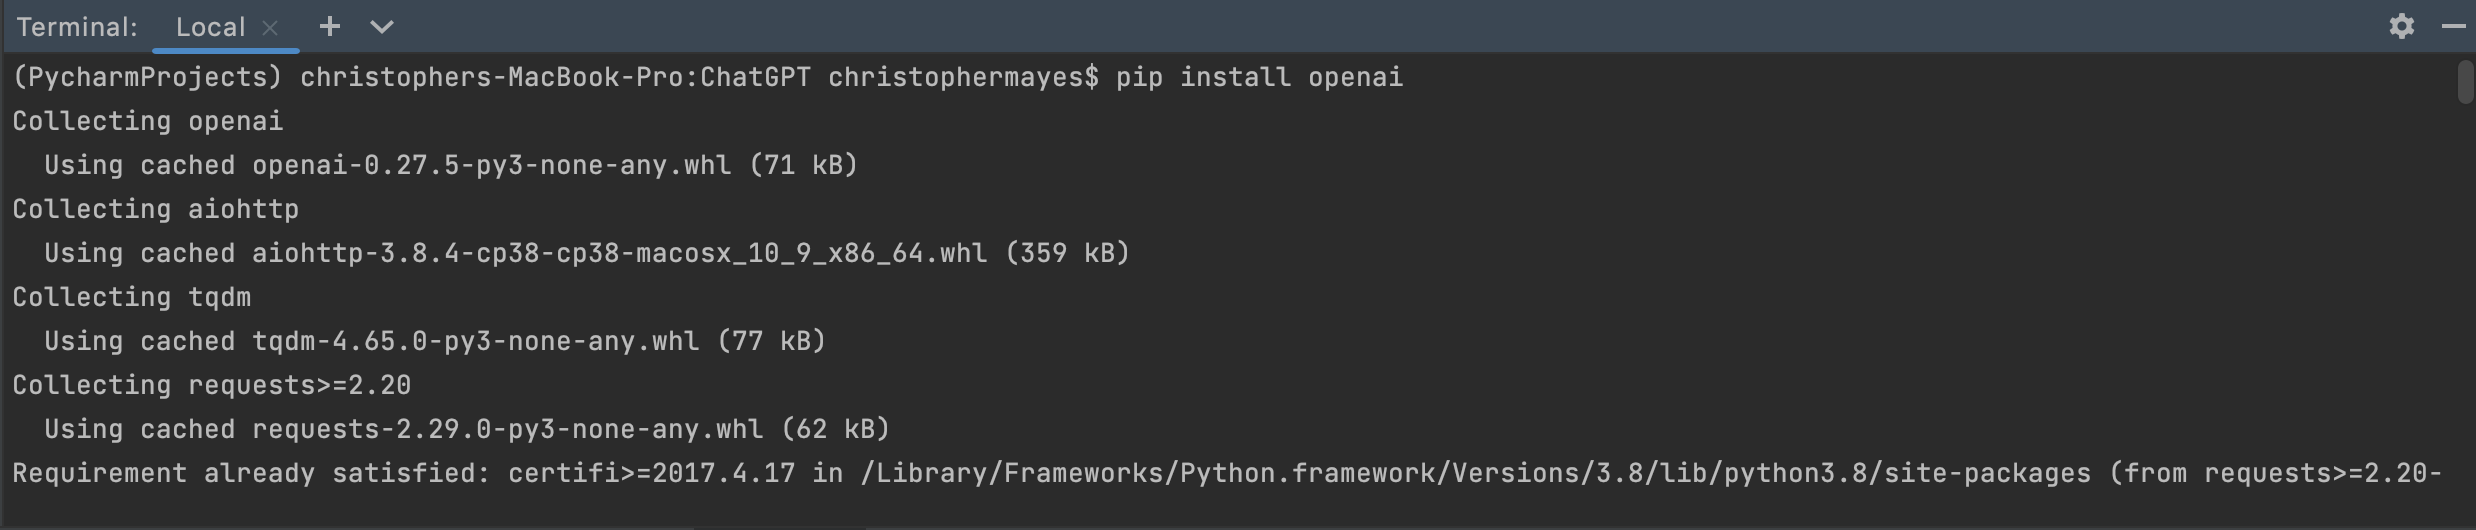This screenshot has height=530, width=2476.
Task: Click the tqdm-4.65.0 wheel filename
Action: (475, 341)
